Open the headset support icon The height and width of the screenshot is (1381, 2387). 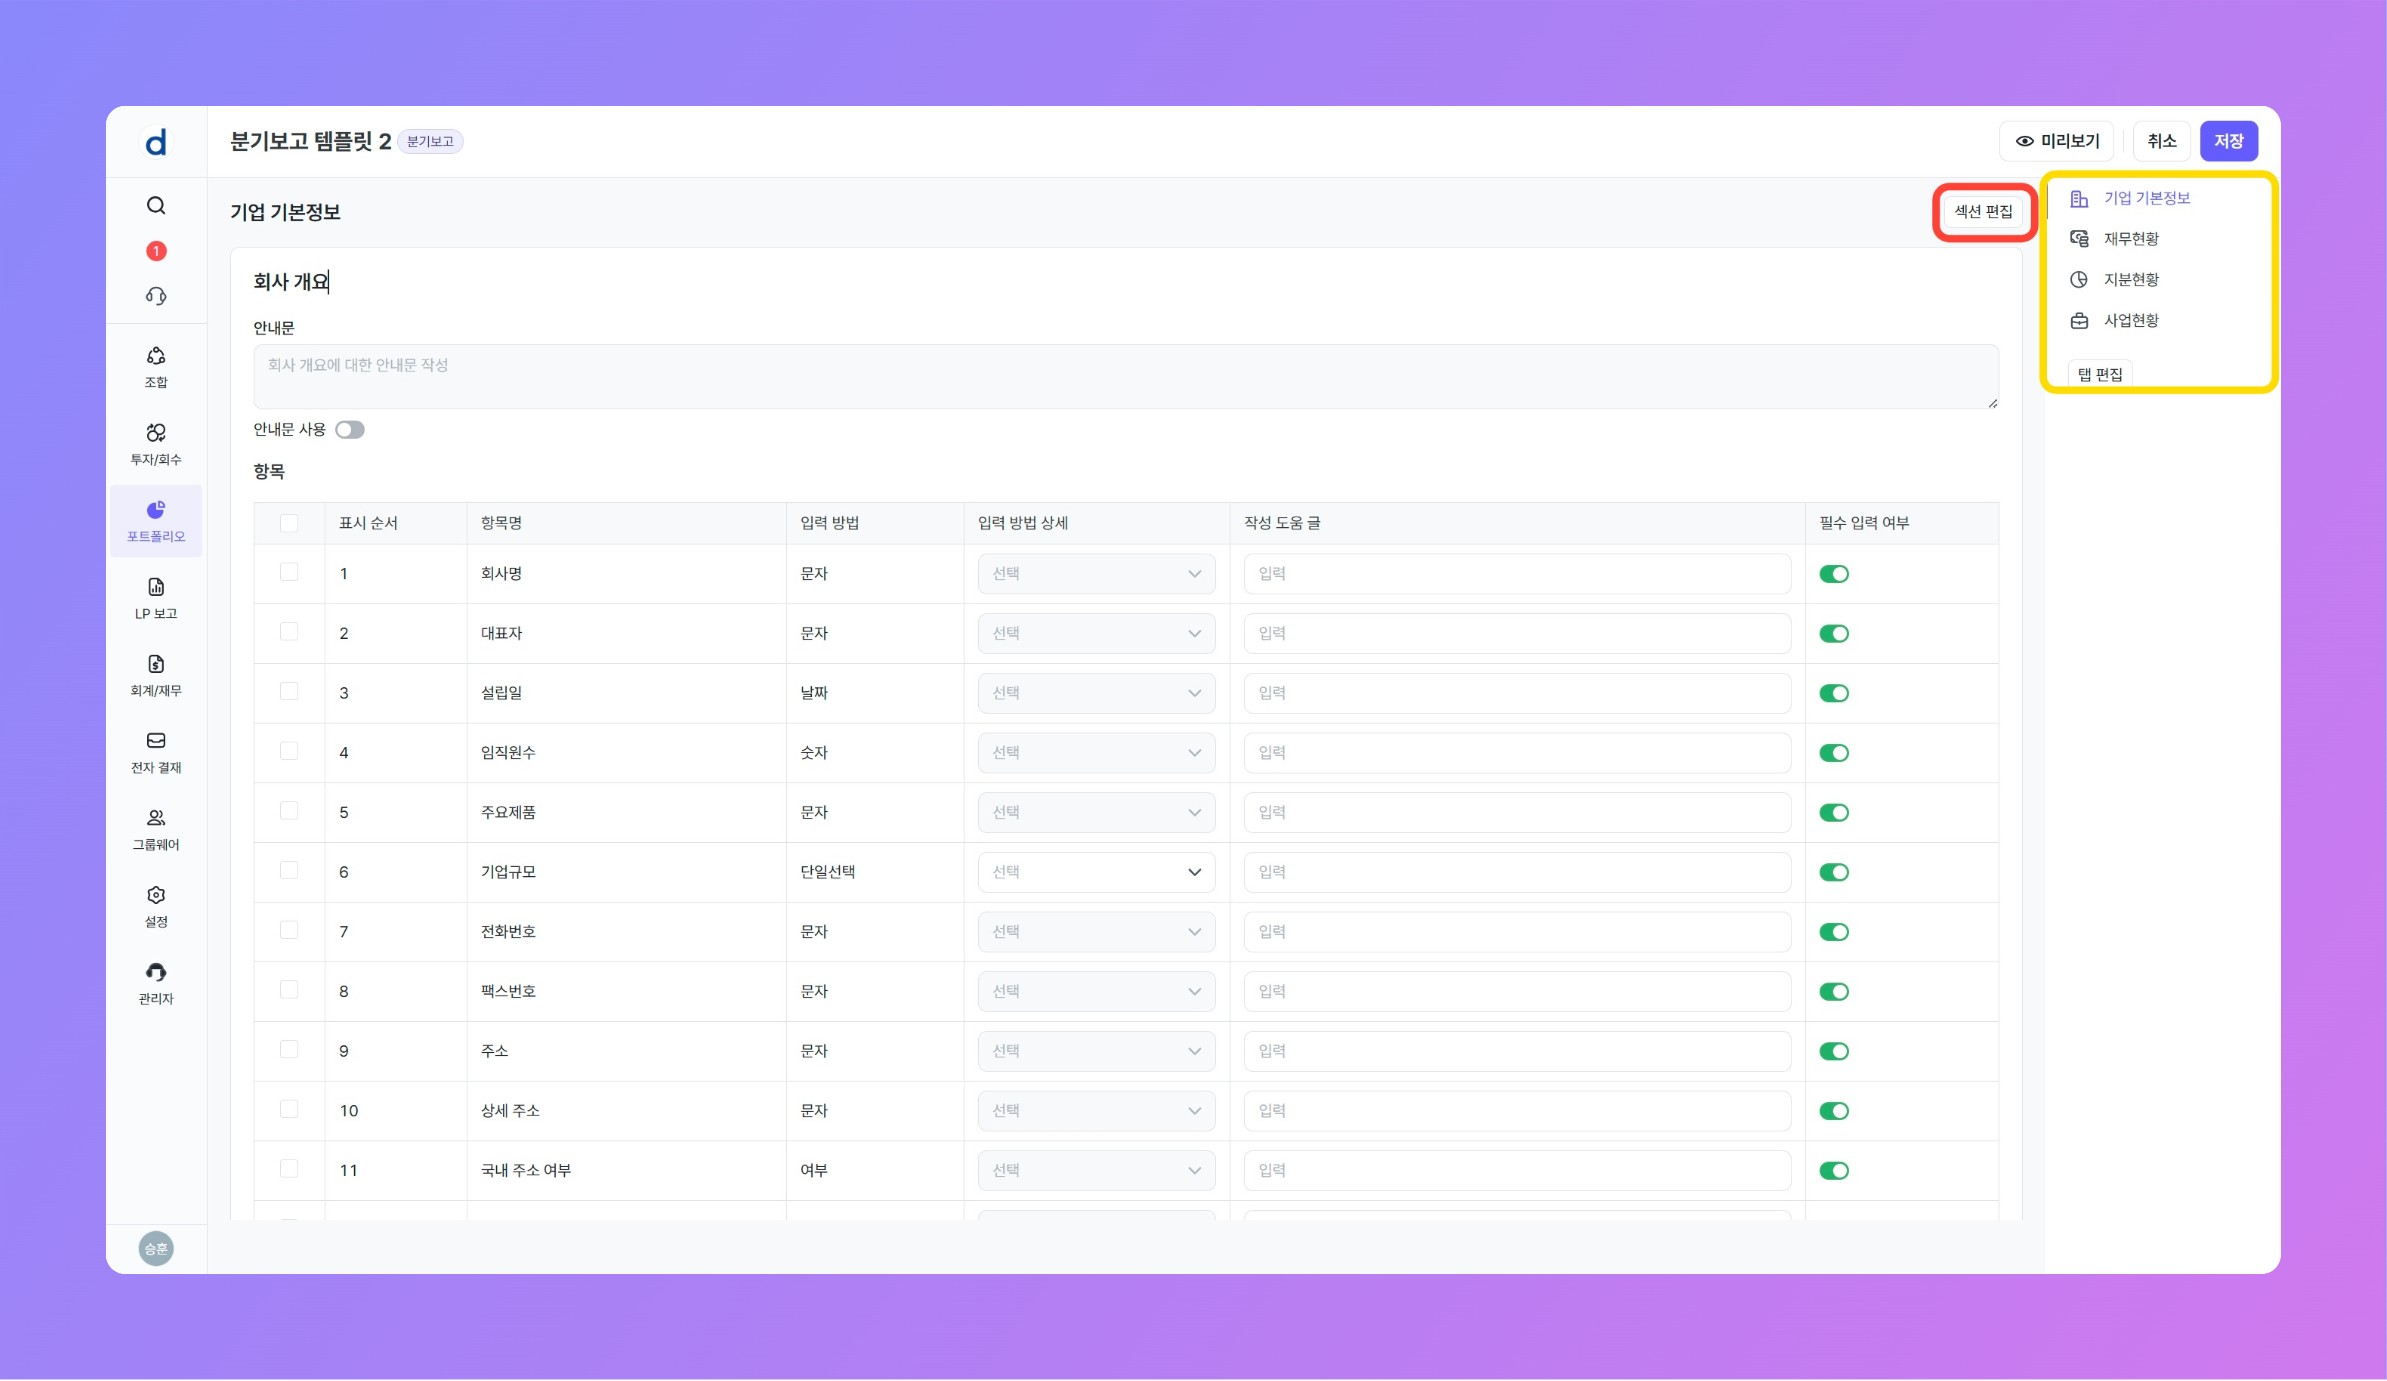coord(156,296)
